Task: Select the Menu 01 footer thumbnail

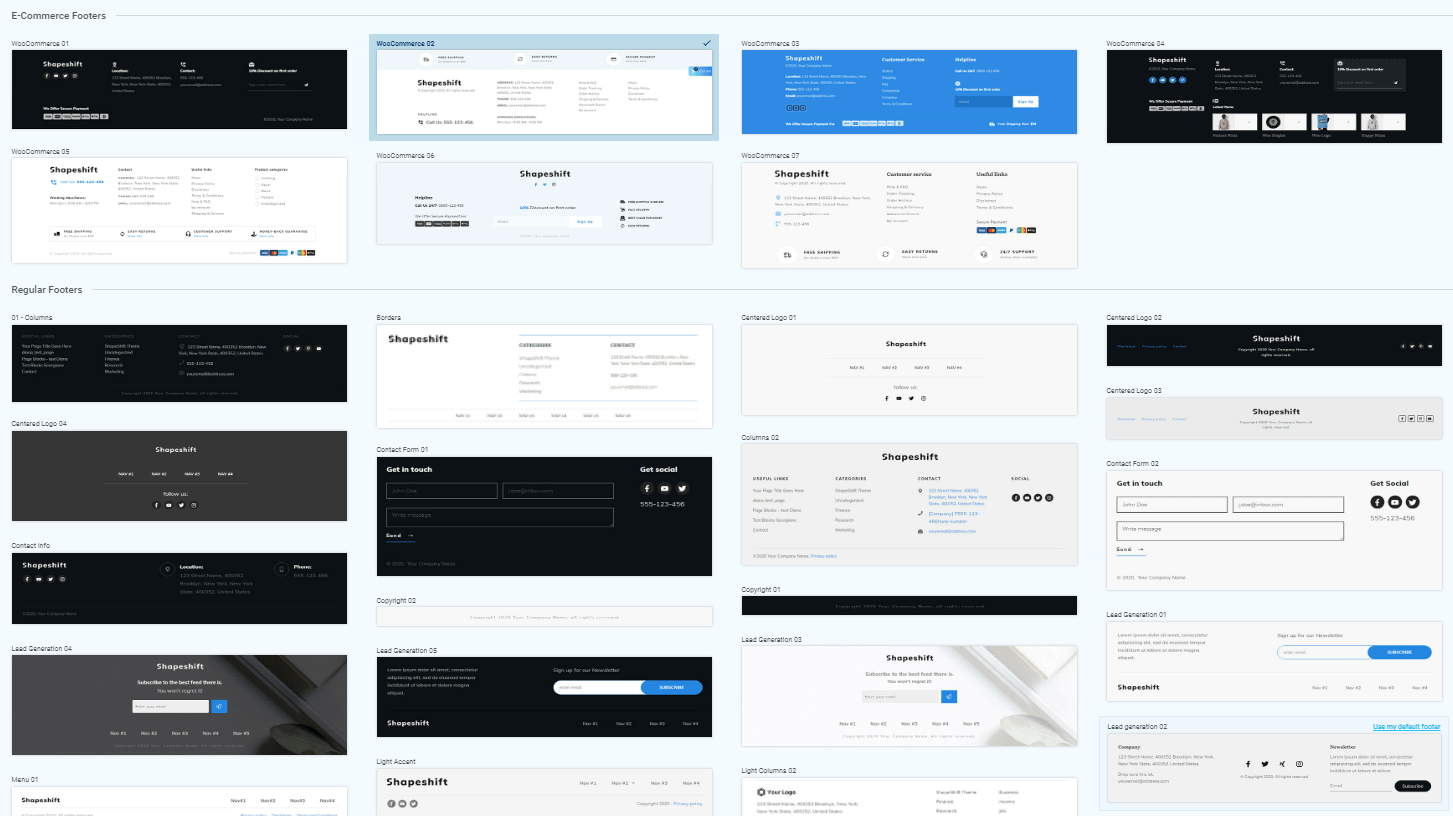Action: click(x=179, y=801)
